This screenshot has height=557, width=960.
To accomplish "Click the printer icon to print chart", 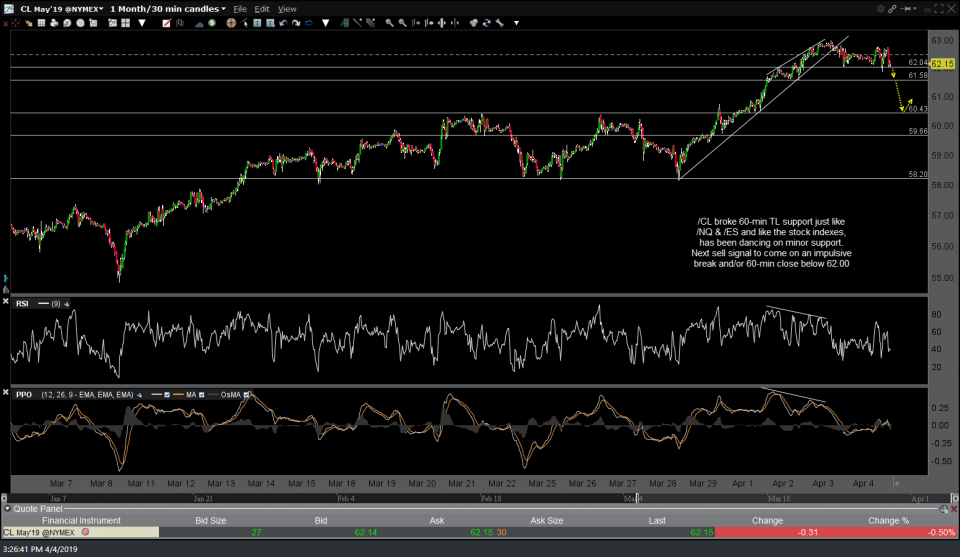I will [x=54, y=23].
